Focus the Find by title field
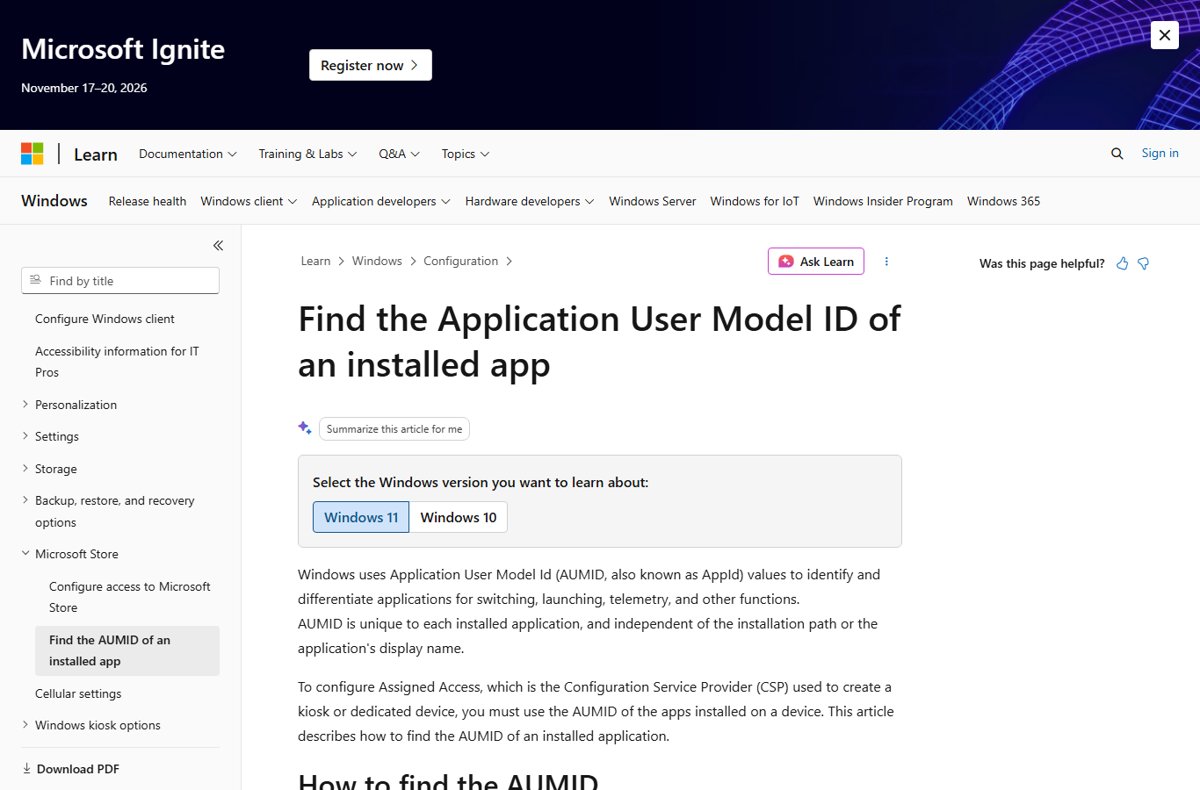 click(120, 281)
